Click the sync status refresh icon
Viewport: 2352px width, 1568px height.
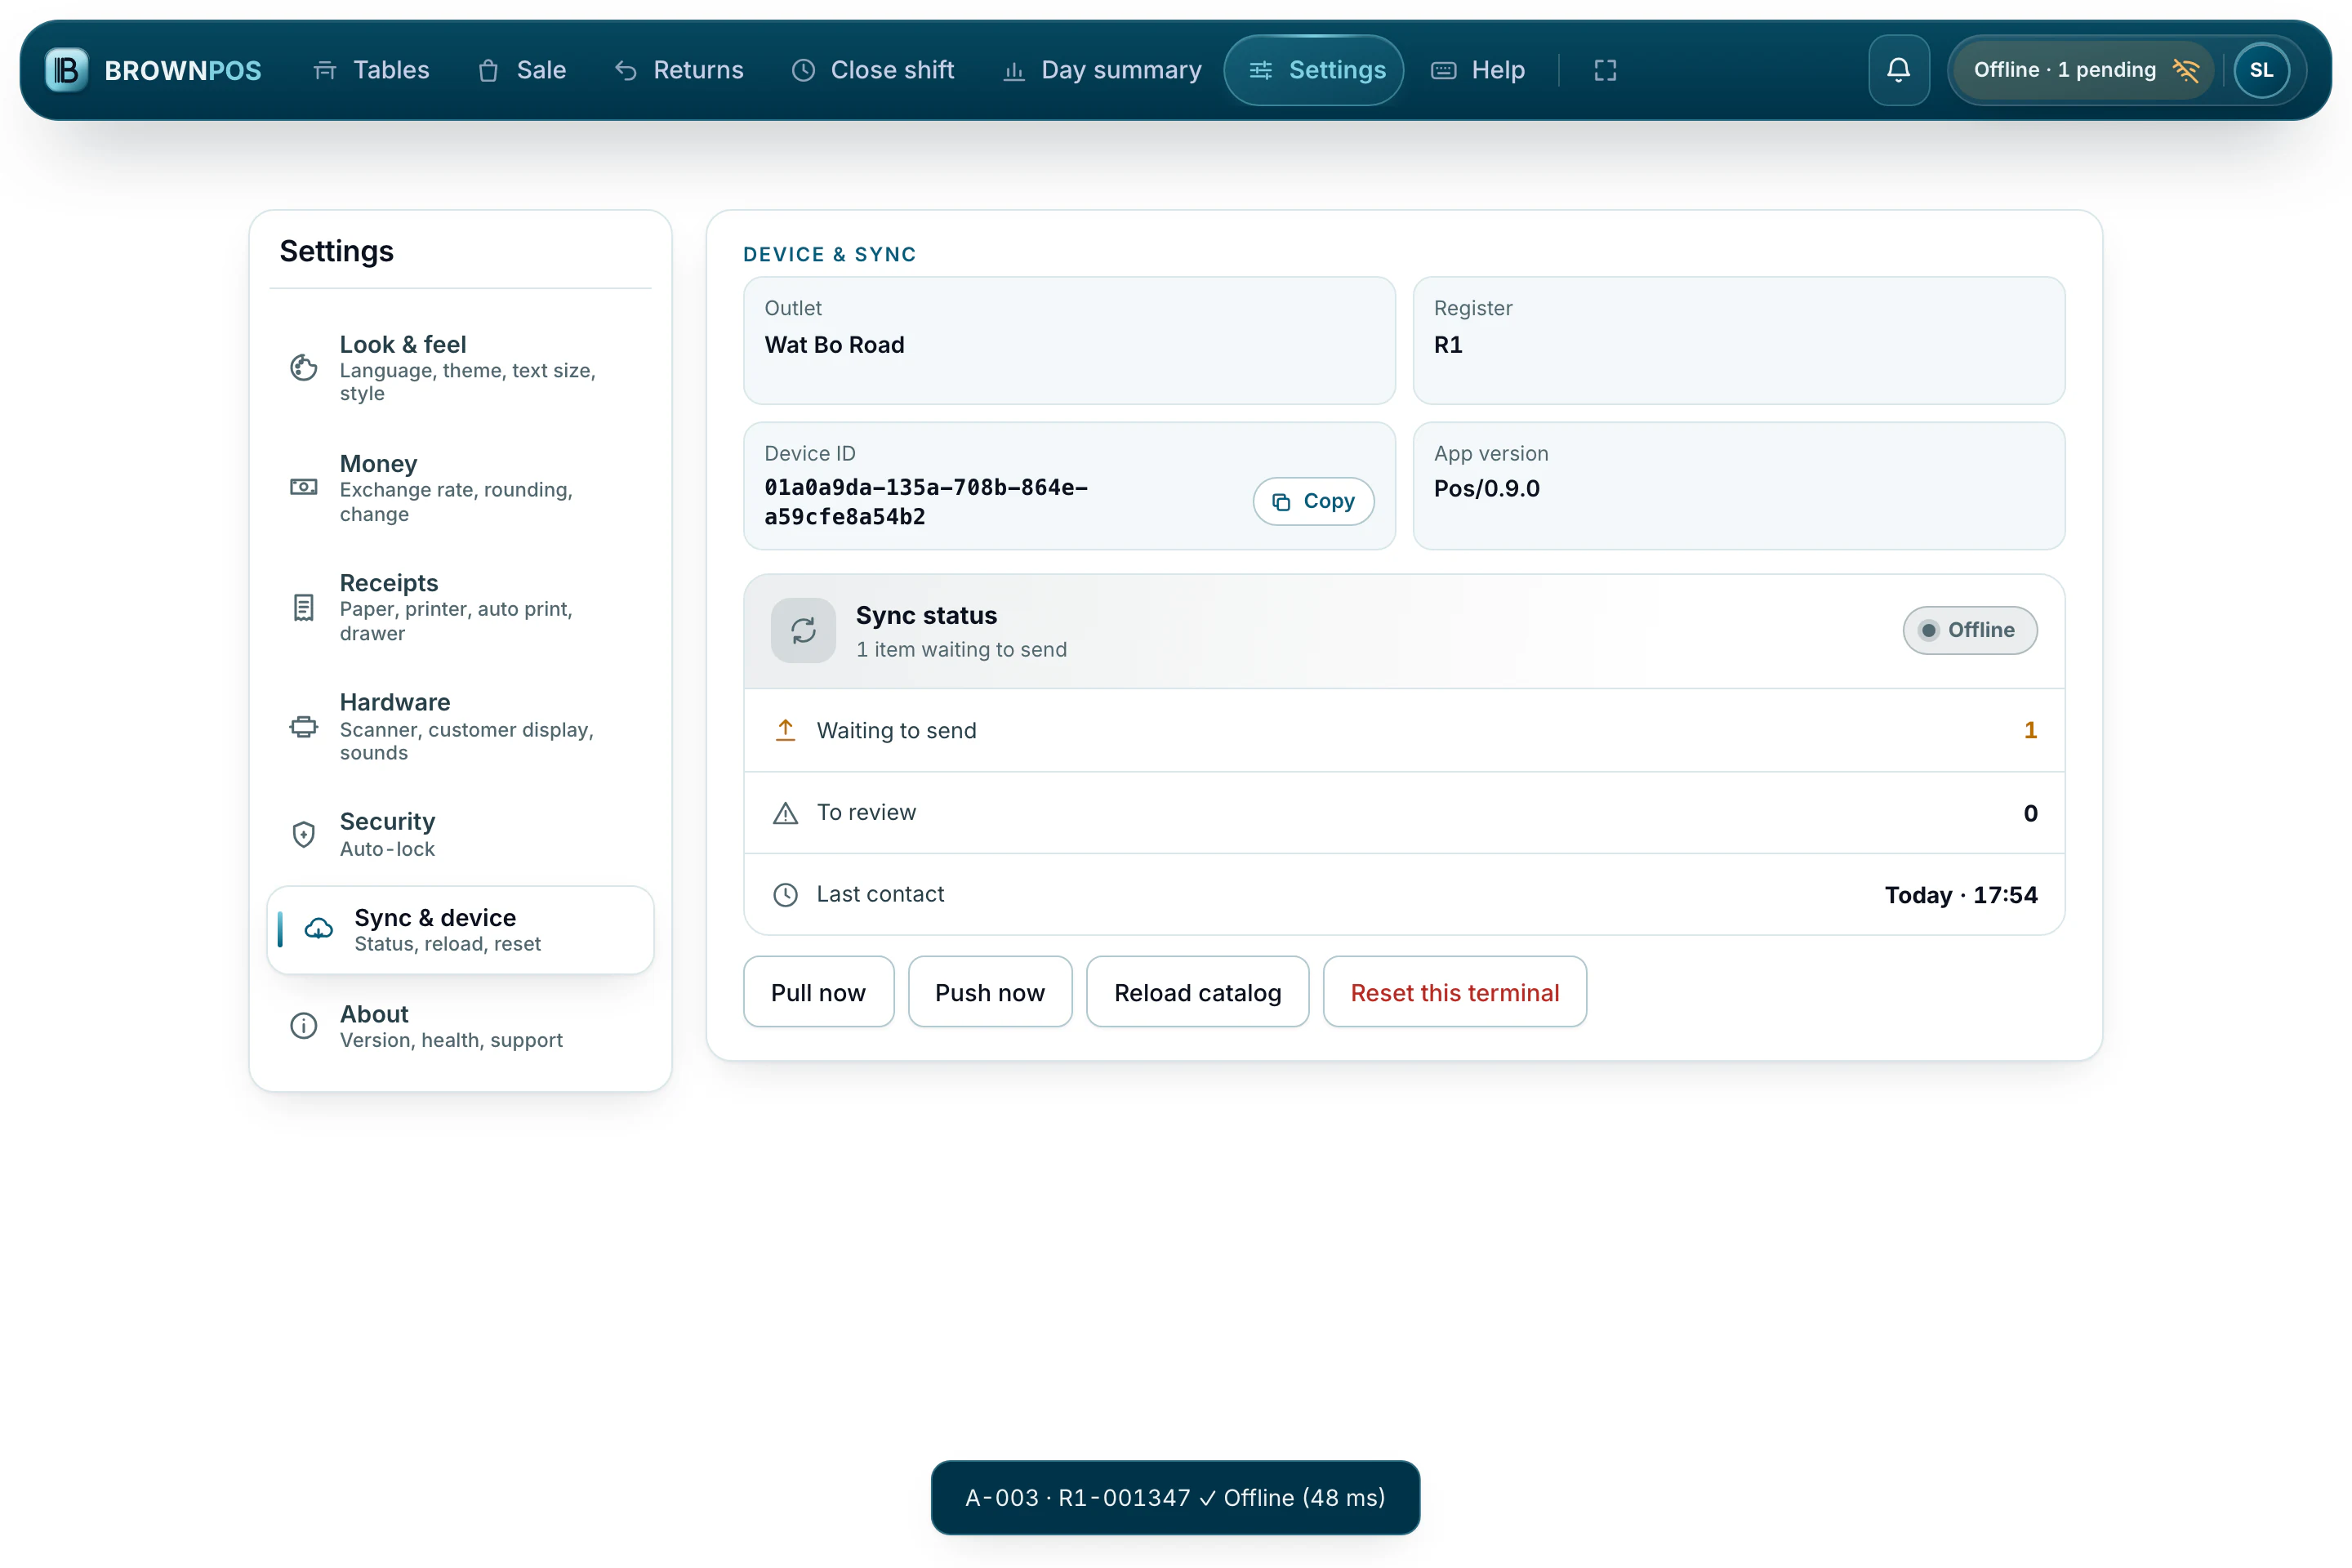[803, 630]
